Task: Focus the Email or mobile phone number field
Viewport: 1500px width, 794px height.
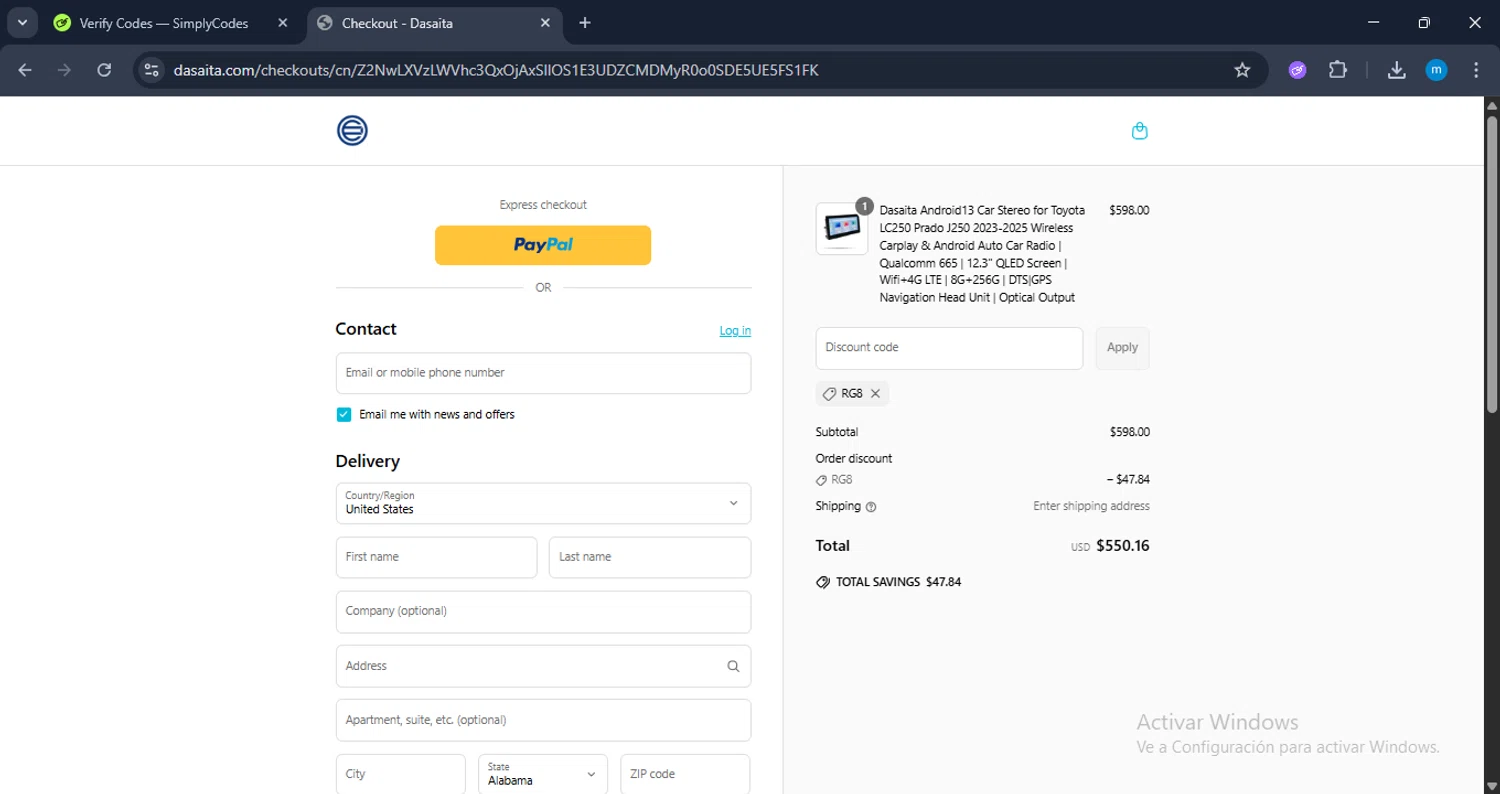Action: point(543,373)
